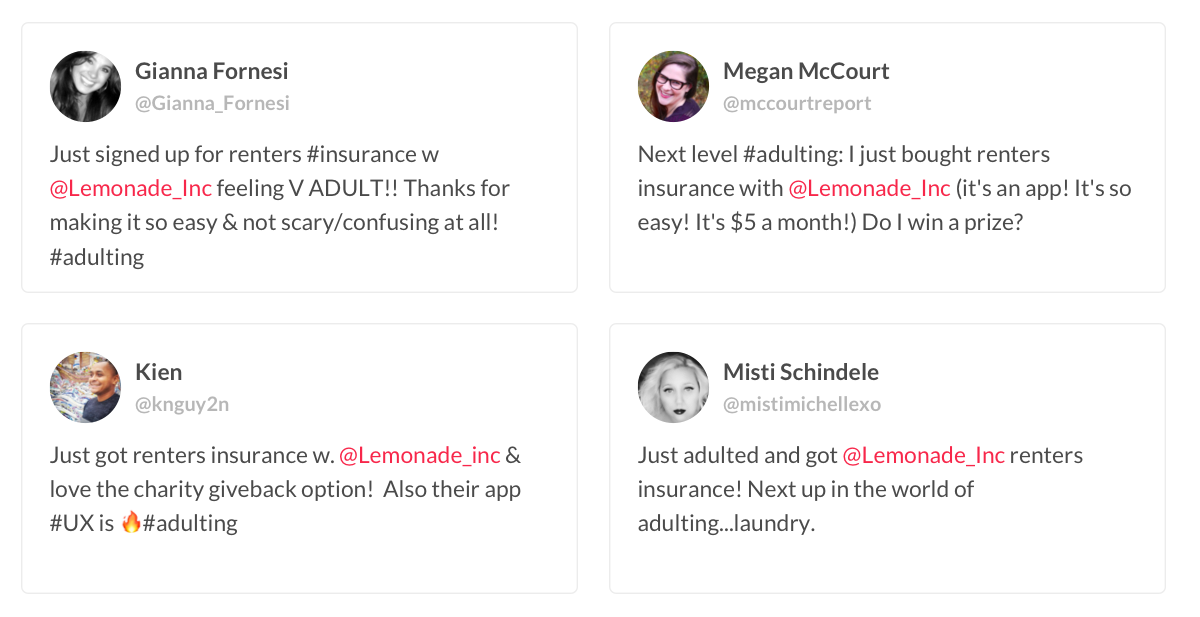Click Misti Schindele's profile avatar
This screenshot has height=617, width=1200.
(673, 387)
